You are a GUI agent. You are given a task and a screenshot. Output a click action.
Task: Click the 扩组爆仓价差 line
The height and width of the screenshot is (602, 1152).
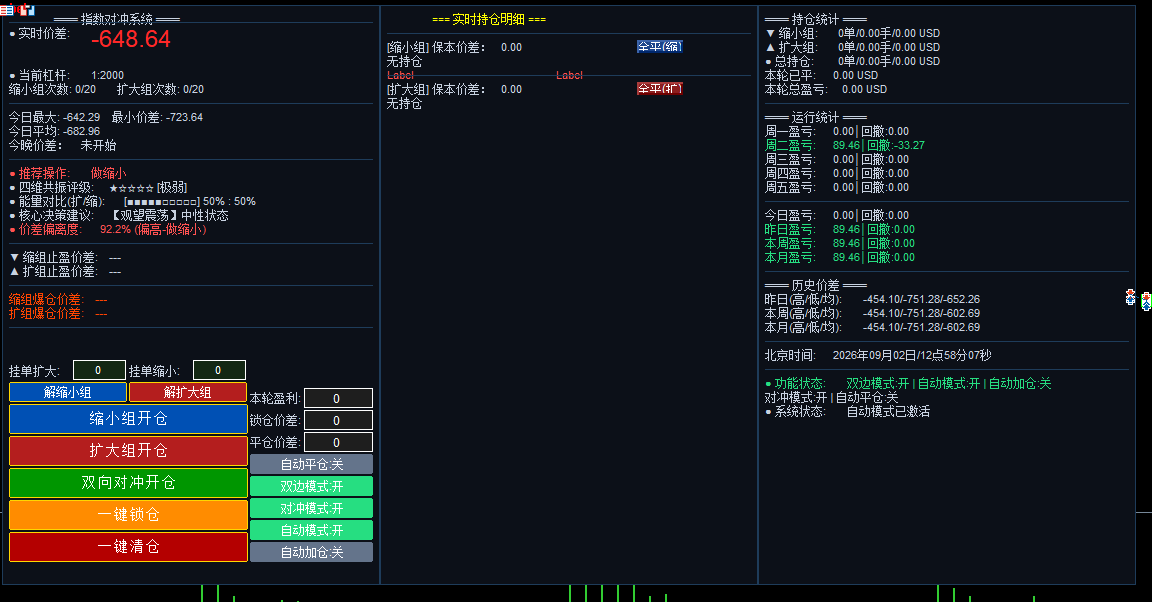point(58,313)
